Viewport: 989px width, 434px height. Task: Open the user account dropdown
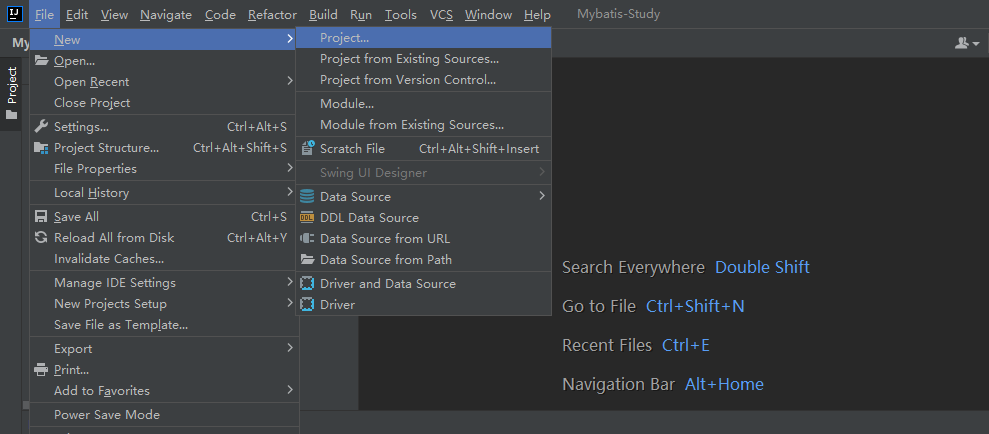966,43
